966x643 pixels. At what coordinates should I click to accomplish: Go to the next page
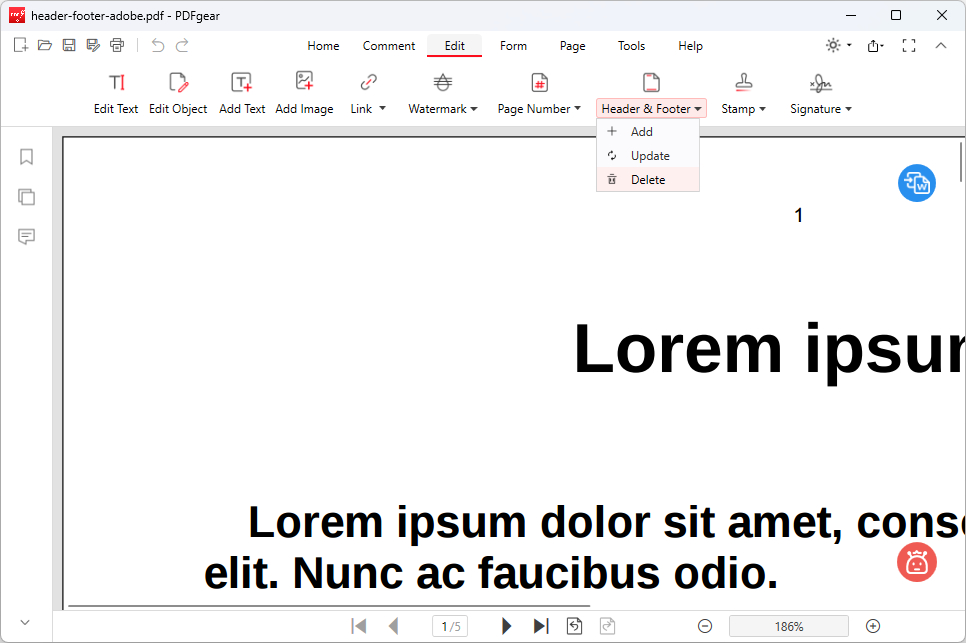click(x=507, y=626)
